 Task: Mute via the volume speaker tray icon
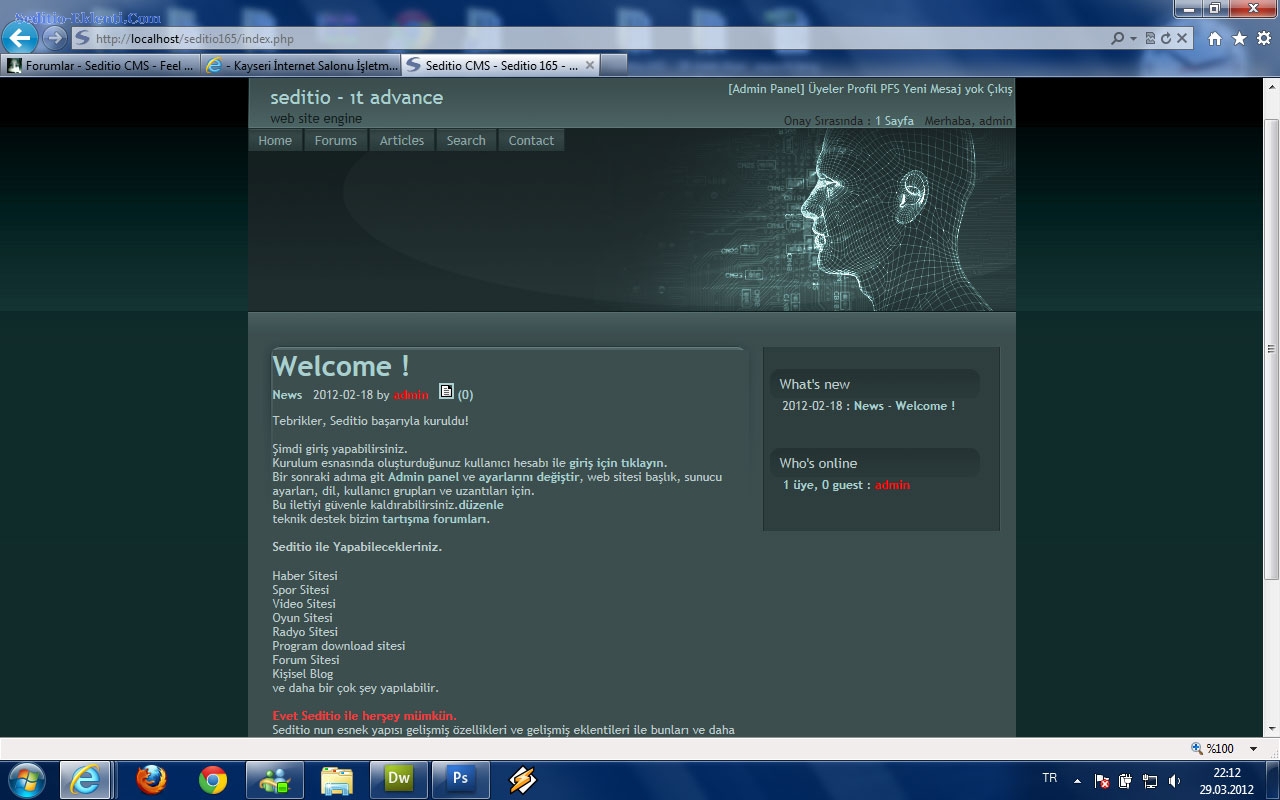coord(1175,781)
